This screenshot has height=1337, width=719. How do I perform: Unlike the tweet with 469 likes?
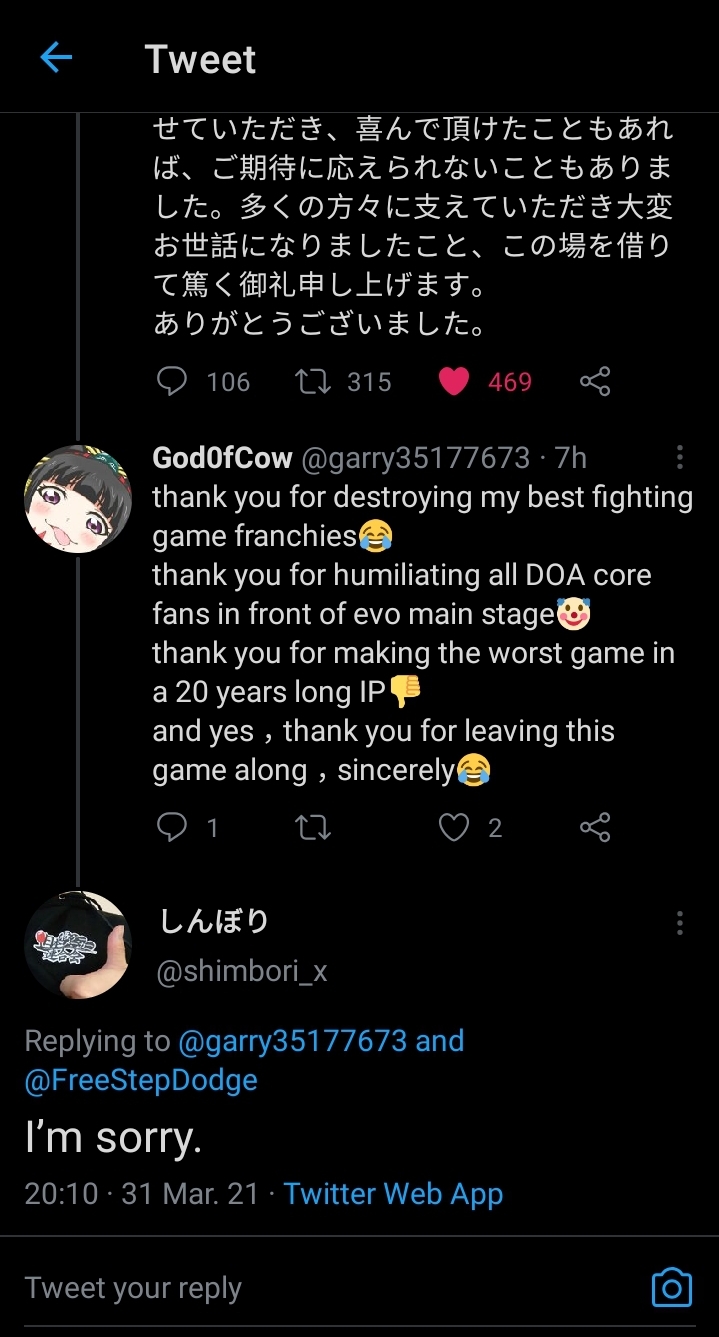pyautogui.click(x=454, y=381)
